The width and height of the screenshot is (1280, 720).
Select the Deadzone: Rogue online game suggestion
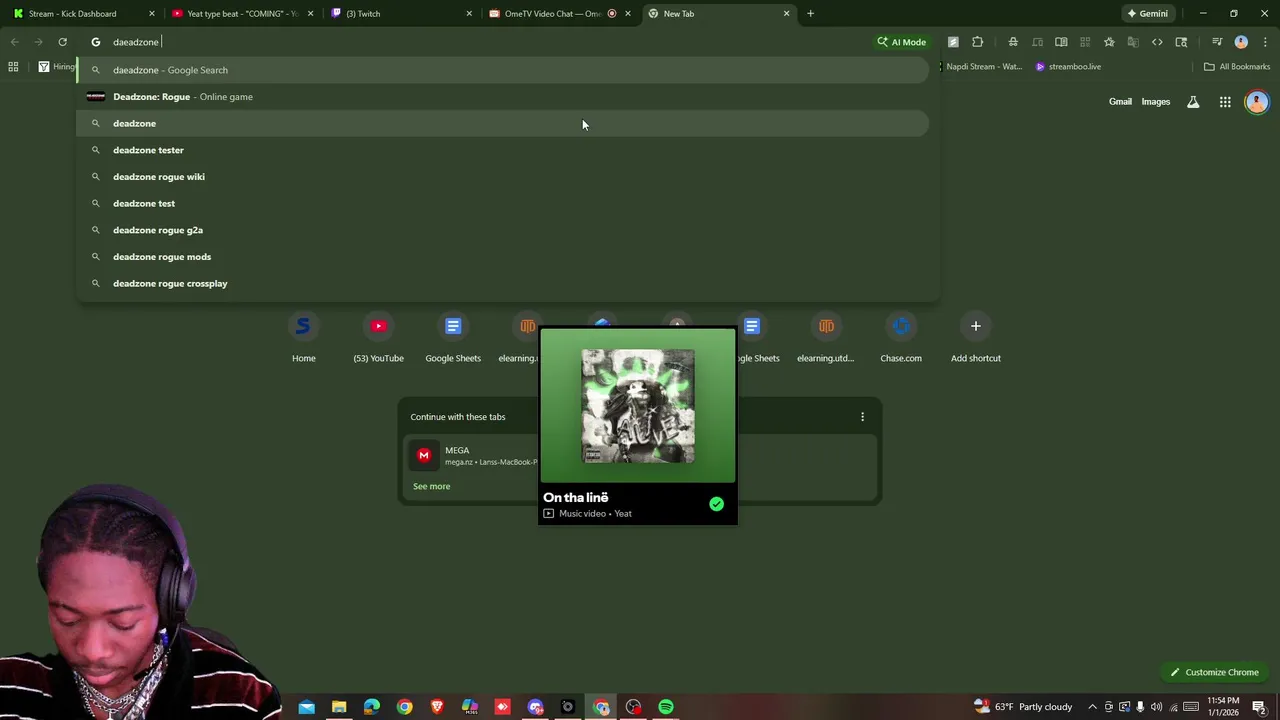(502, 97)
